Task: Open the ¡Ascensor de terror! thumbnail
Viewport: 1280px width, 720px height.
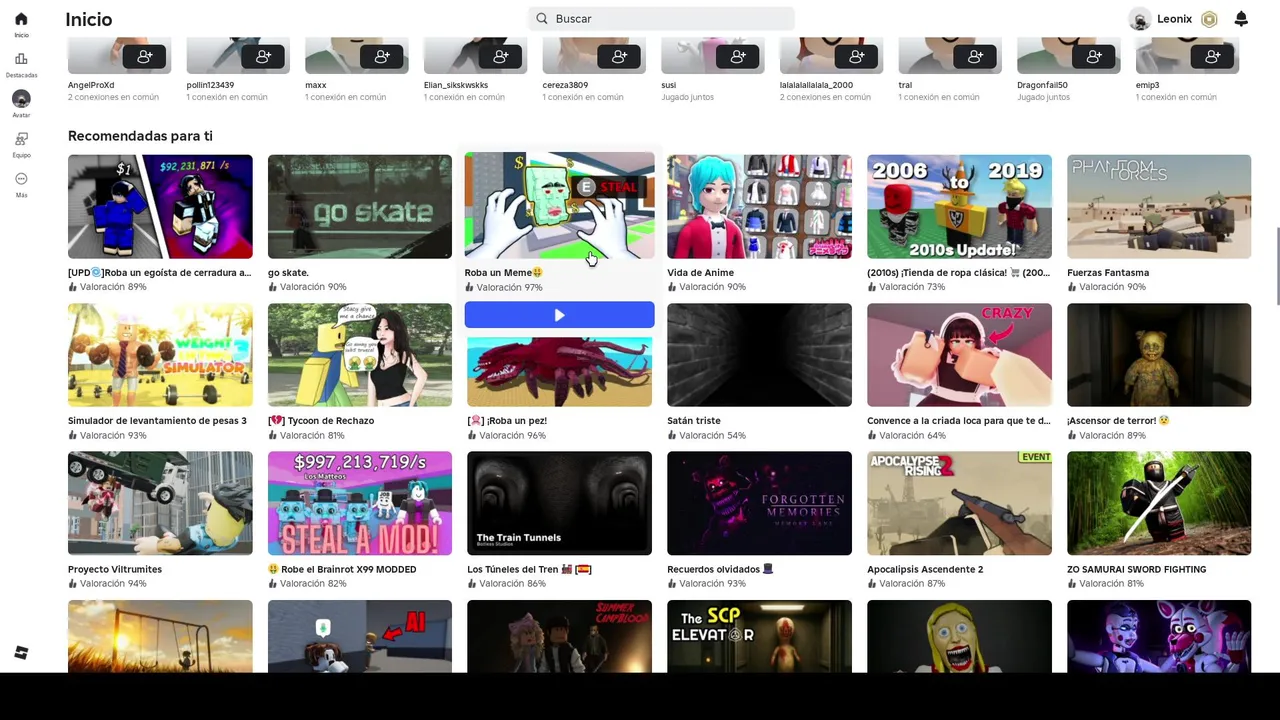Action: [1159, 355]
